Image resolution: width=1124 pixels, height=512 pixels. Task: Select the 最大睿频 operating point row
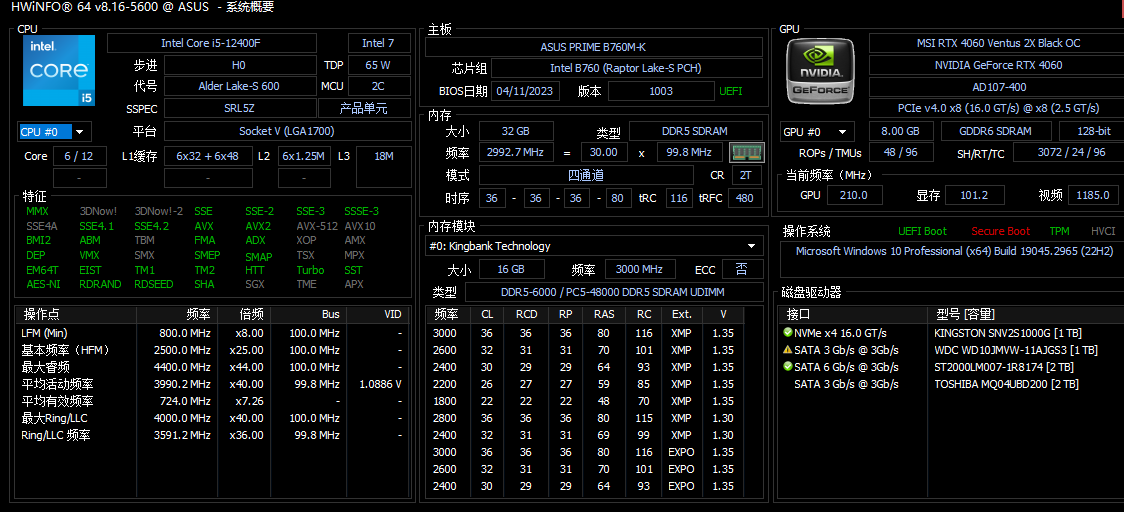click(212, 367)
